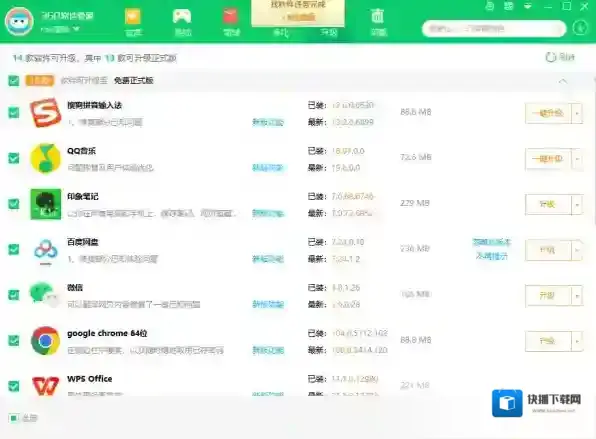This screenshot has width=596, height=439.
Task: Uncheck the QQ音乐 checkbox
Action: 14,158
